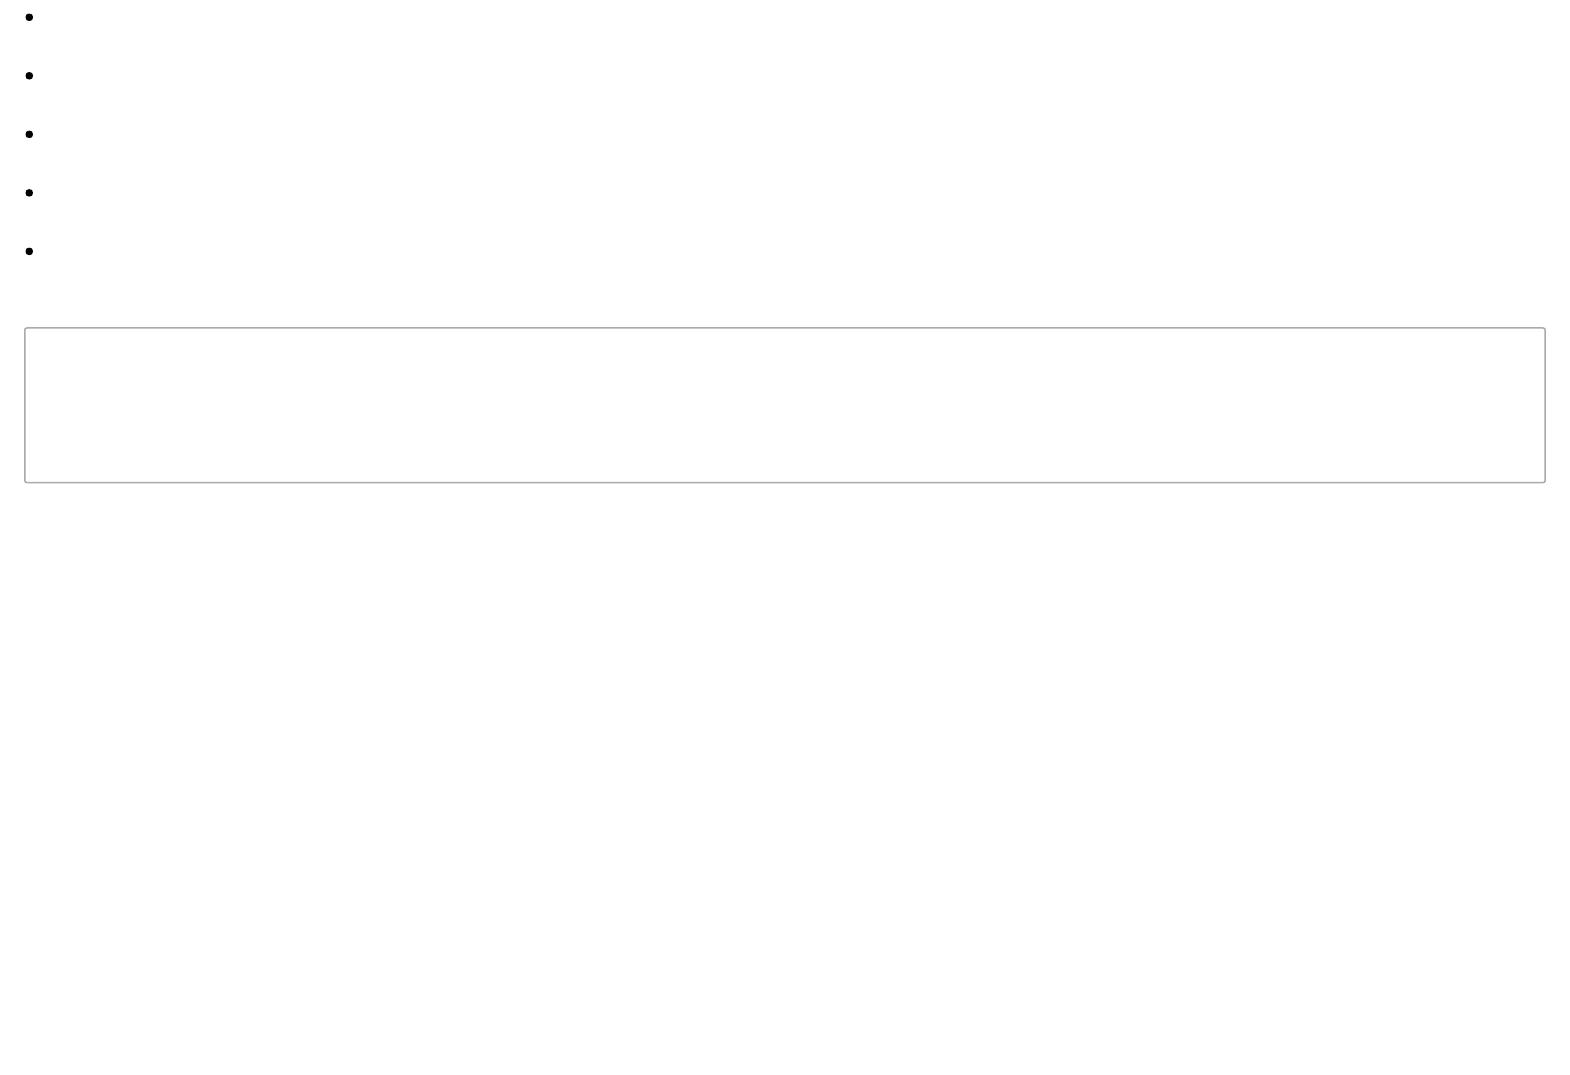This screenshot has width=1570, height=1075.
Task: Click the empty row beside the last bullet
Action: coord(797,251)
